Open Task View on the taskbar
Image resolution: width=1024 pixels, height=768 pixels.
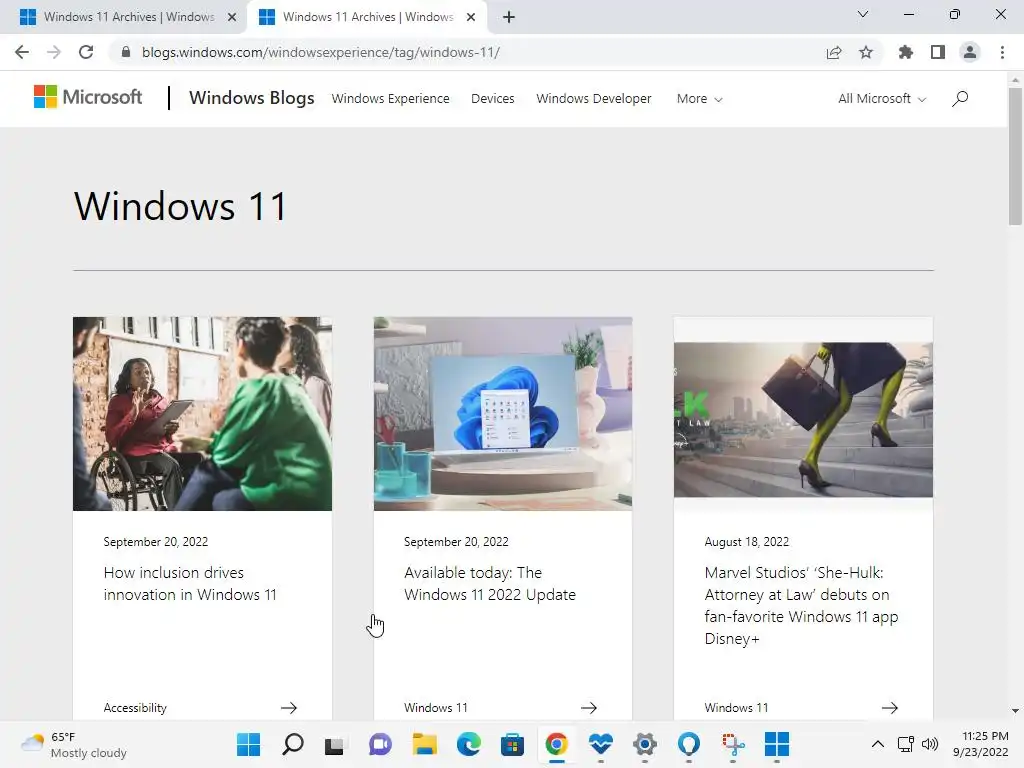(x=335, y=744)
